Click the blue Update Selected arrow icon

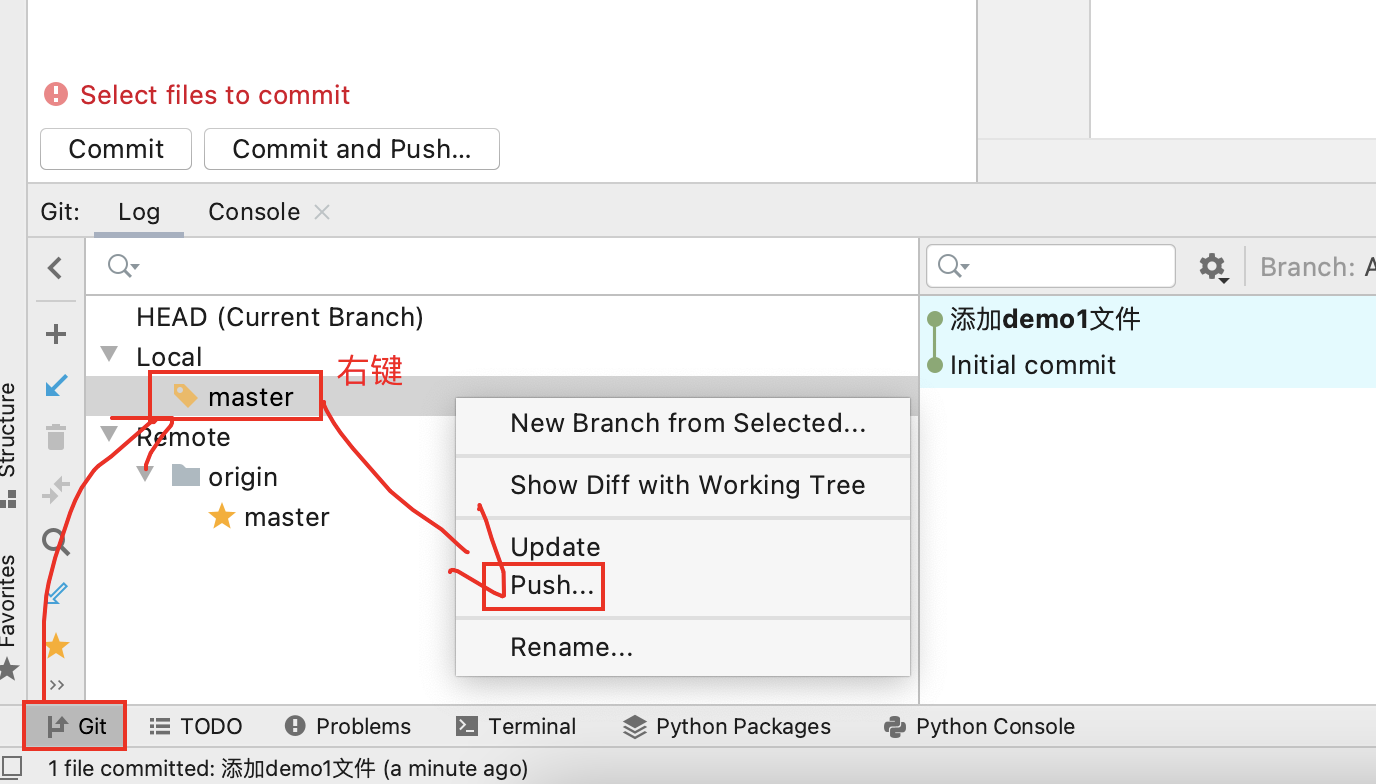[x=56, y=386]
